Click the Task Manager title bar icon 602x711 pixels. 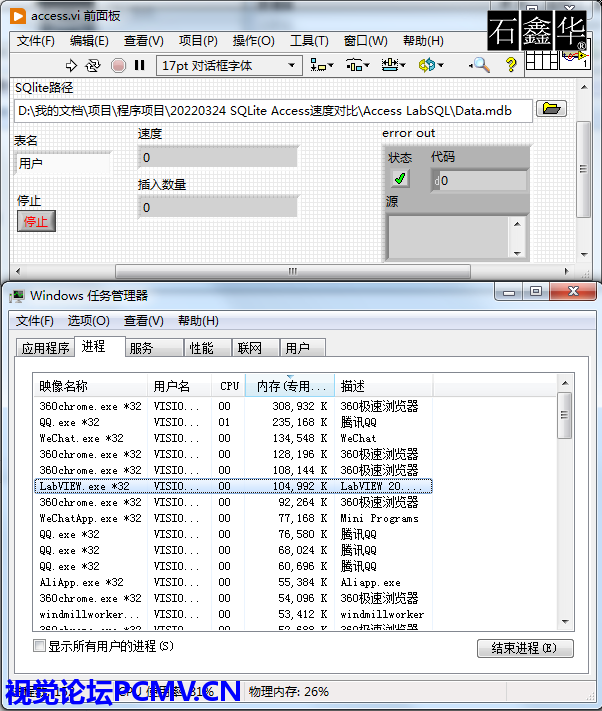[17, 296]
